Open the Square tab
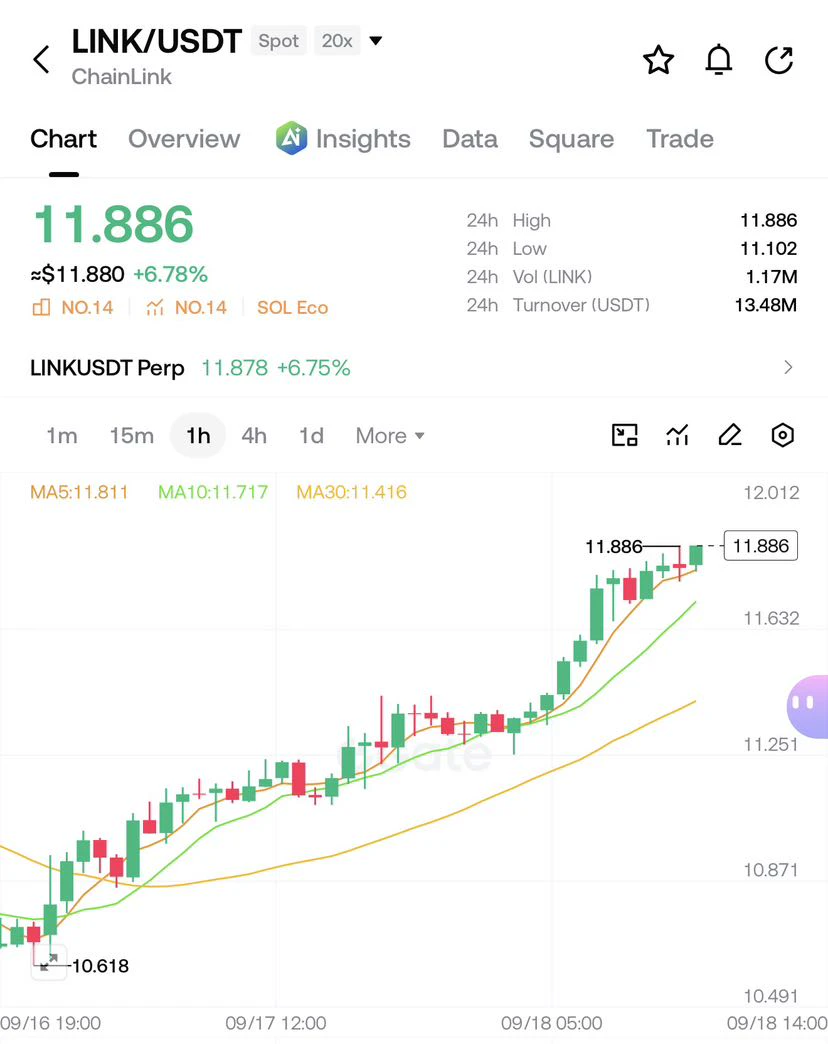This screenshot has height=1044, width=828. coord(571,139)
